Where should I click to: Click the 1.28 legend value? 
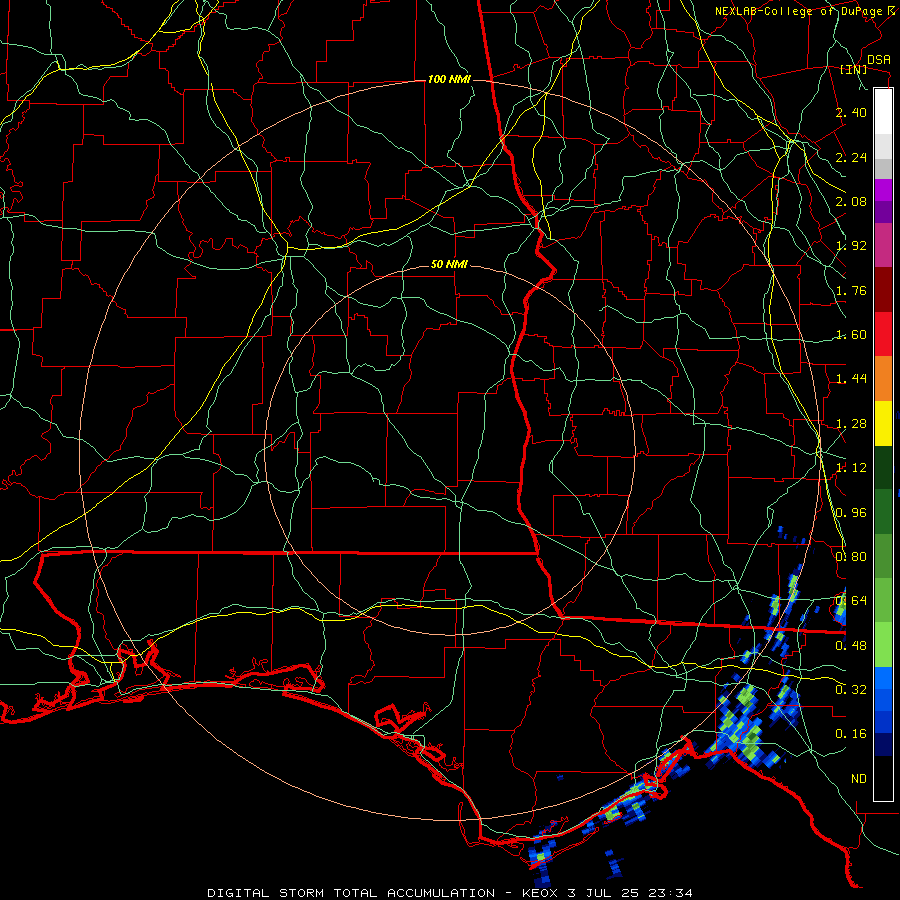pos(851,424)
